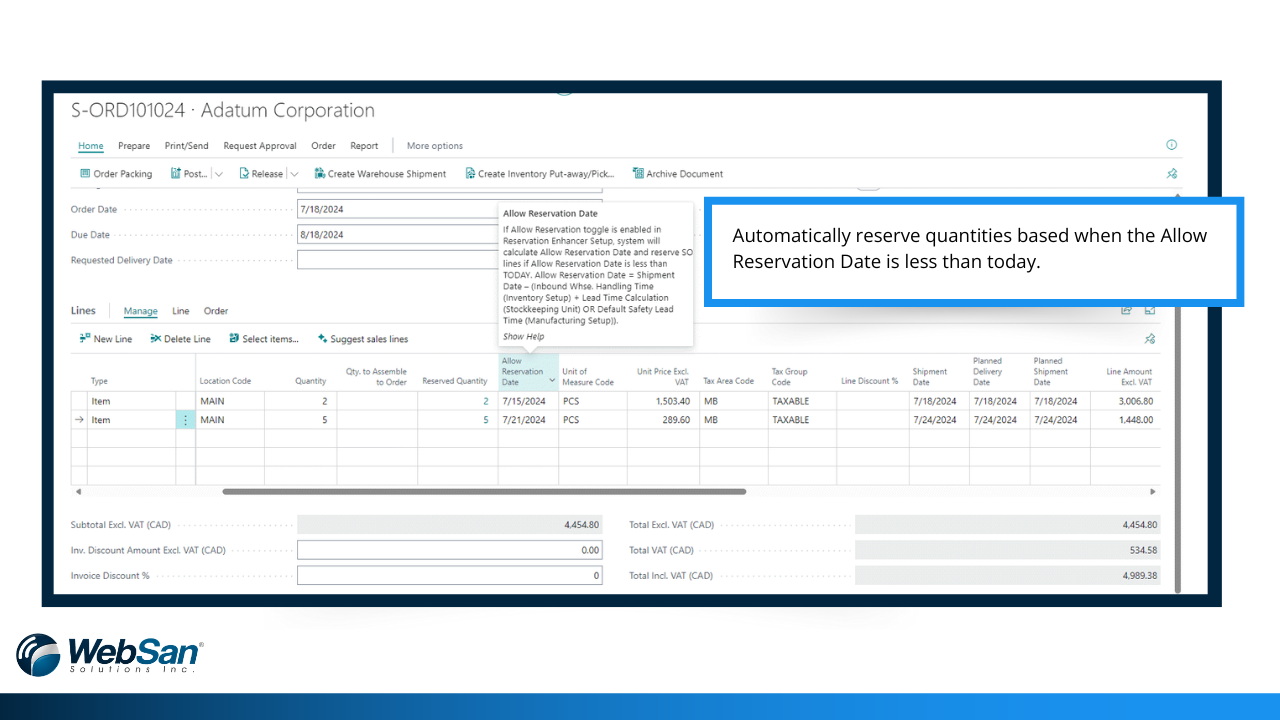Viewport: 1280px width, 720px height.
Task: Click the Requested Delivery Date field
Action: coord(450,260)
